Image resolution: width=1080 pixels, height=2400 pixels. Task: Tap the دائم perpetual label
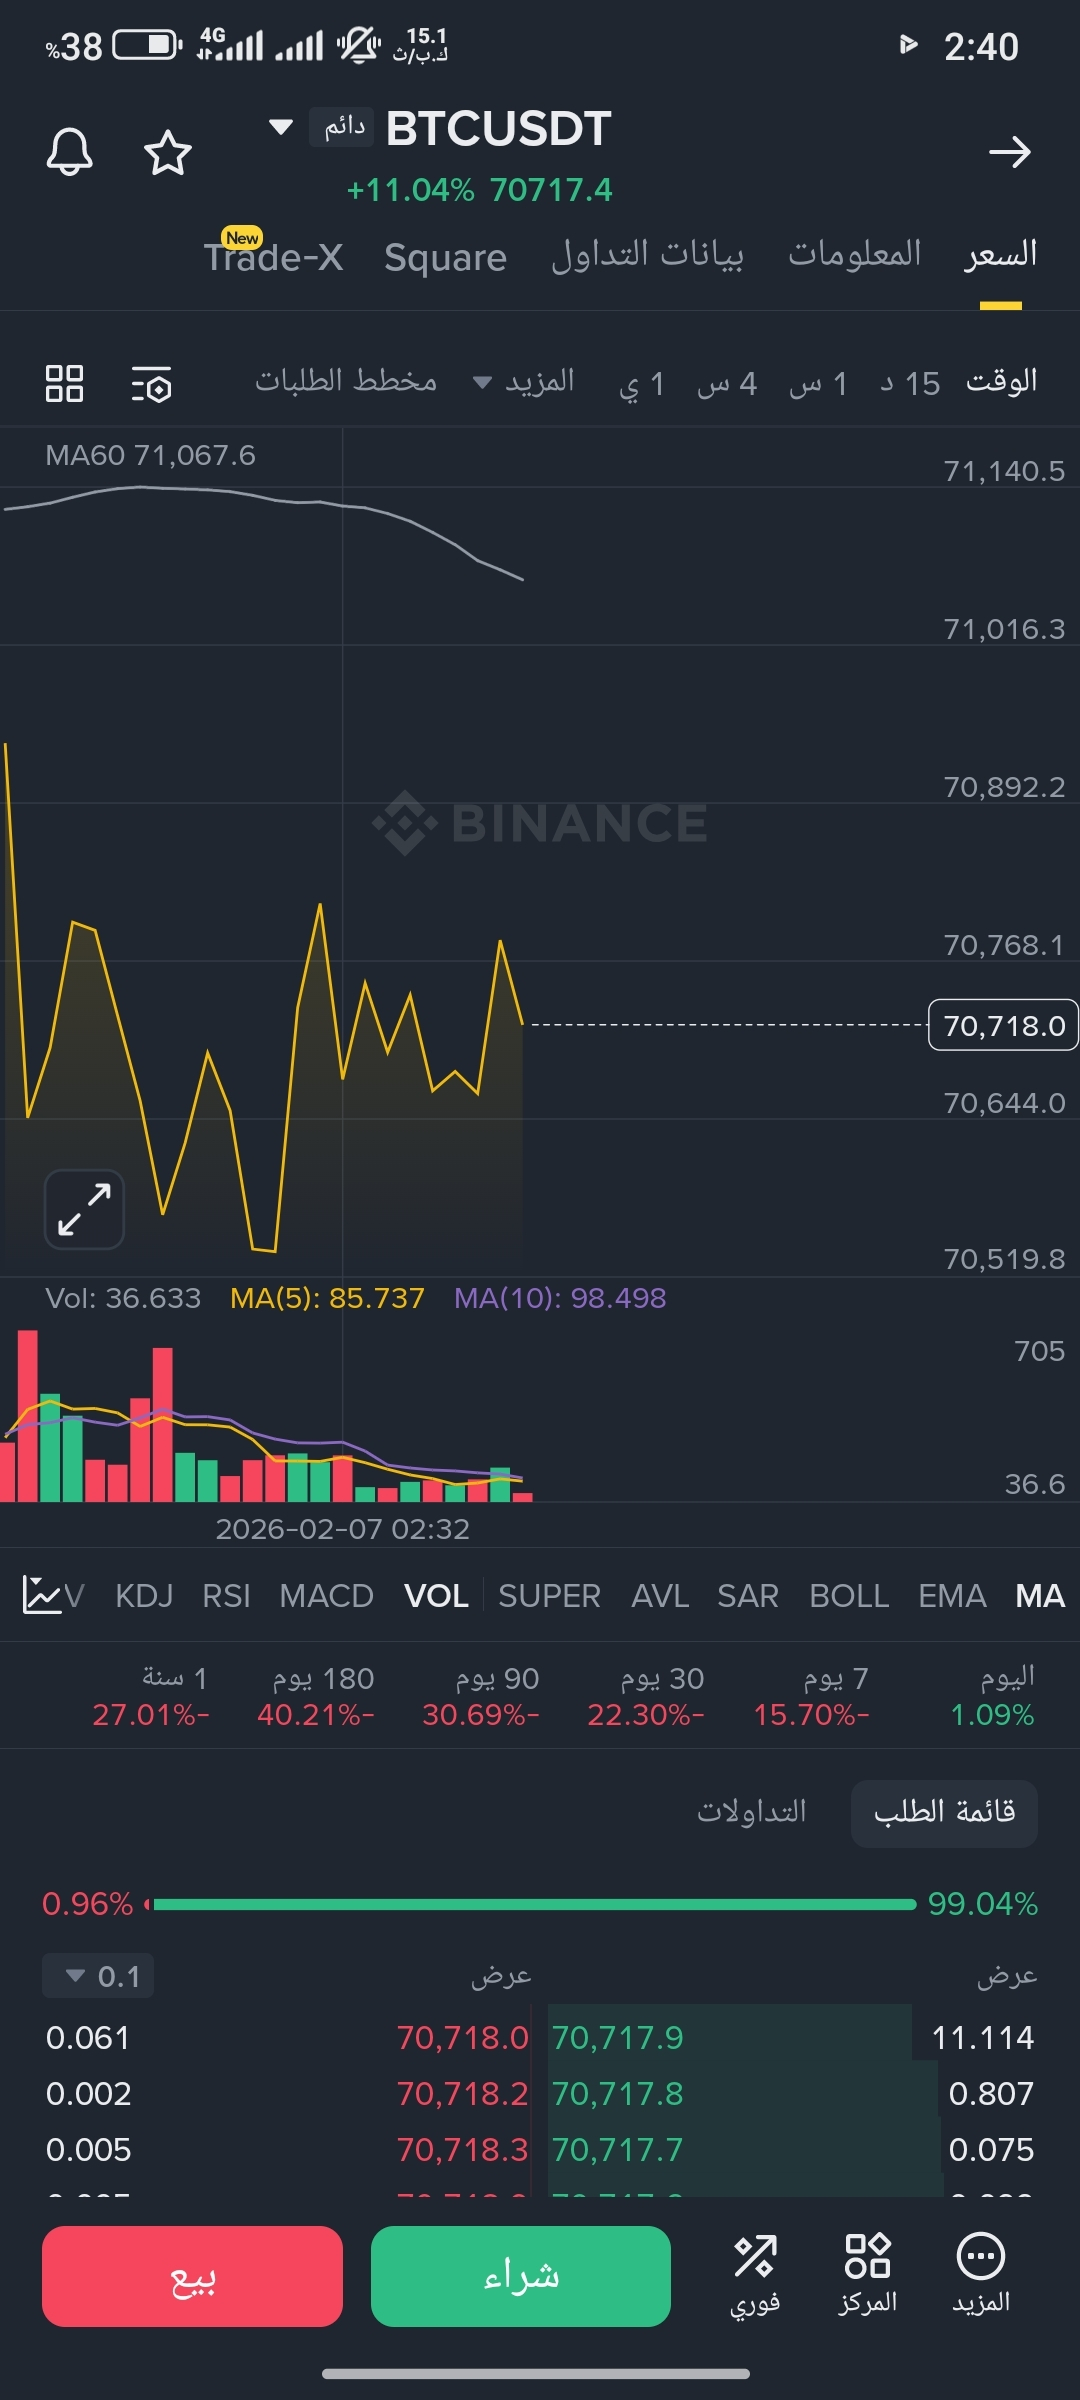tap(342, 127)
